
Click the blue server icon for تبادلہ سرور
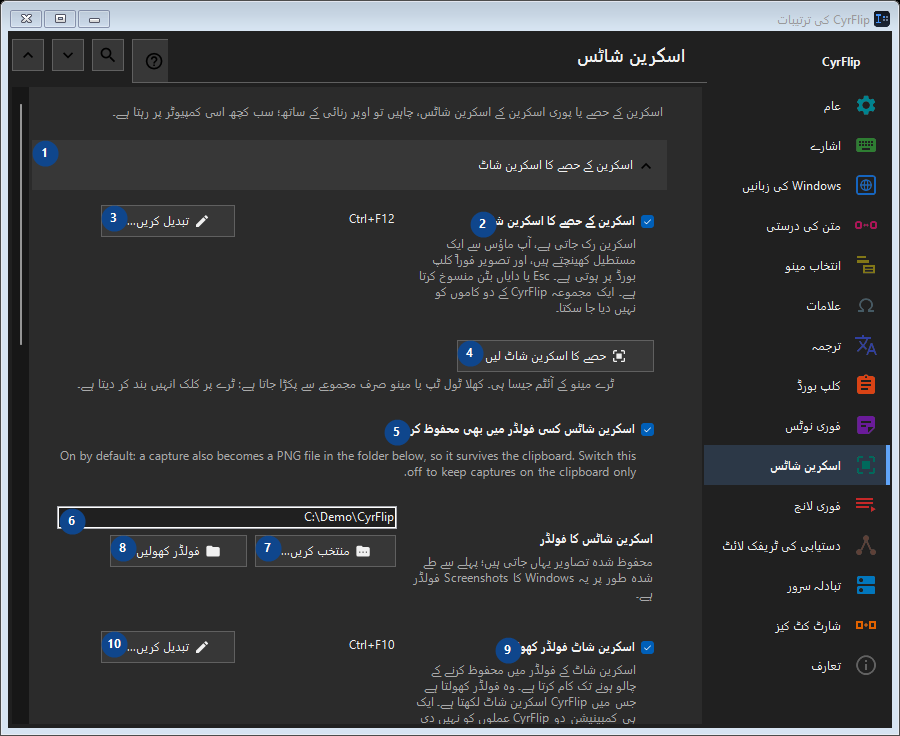[x=866, y=585]
